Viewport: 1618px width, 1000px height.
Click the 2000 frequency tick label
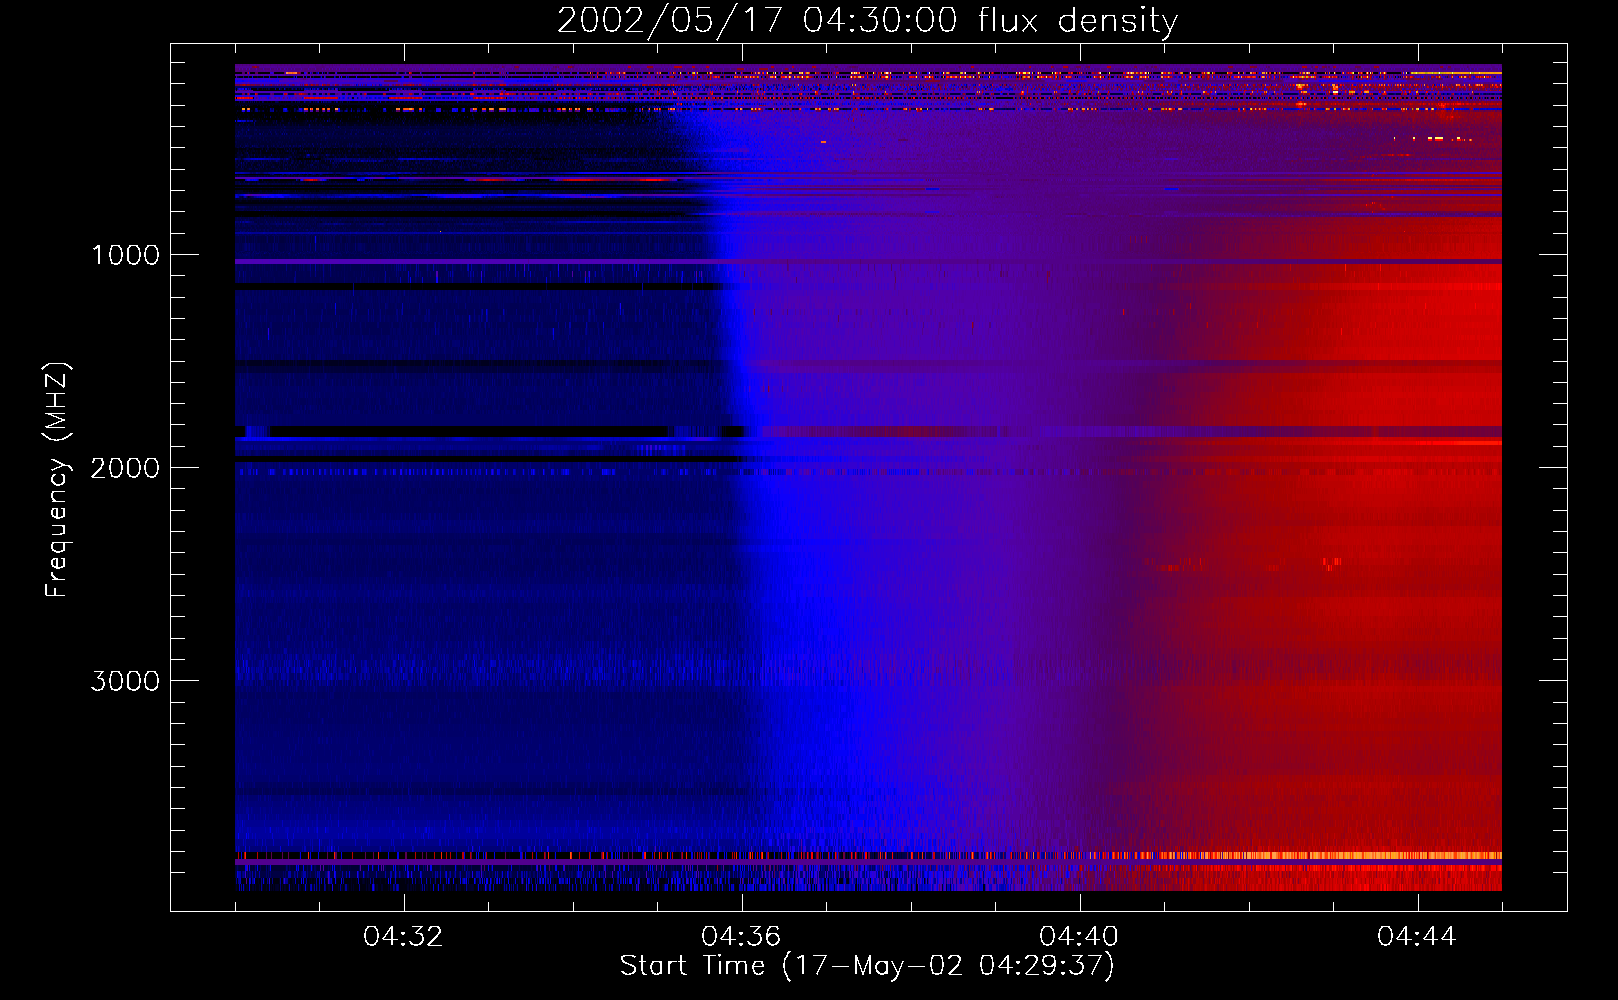click(125, 468)
